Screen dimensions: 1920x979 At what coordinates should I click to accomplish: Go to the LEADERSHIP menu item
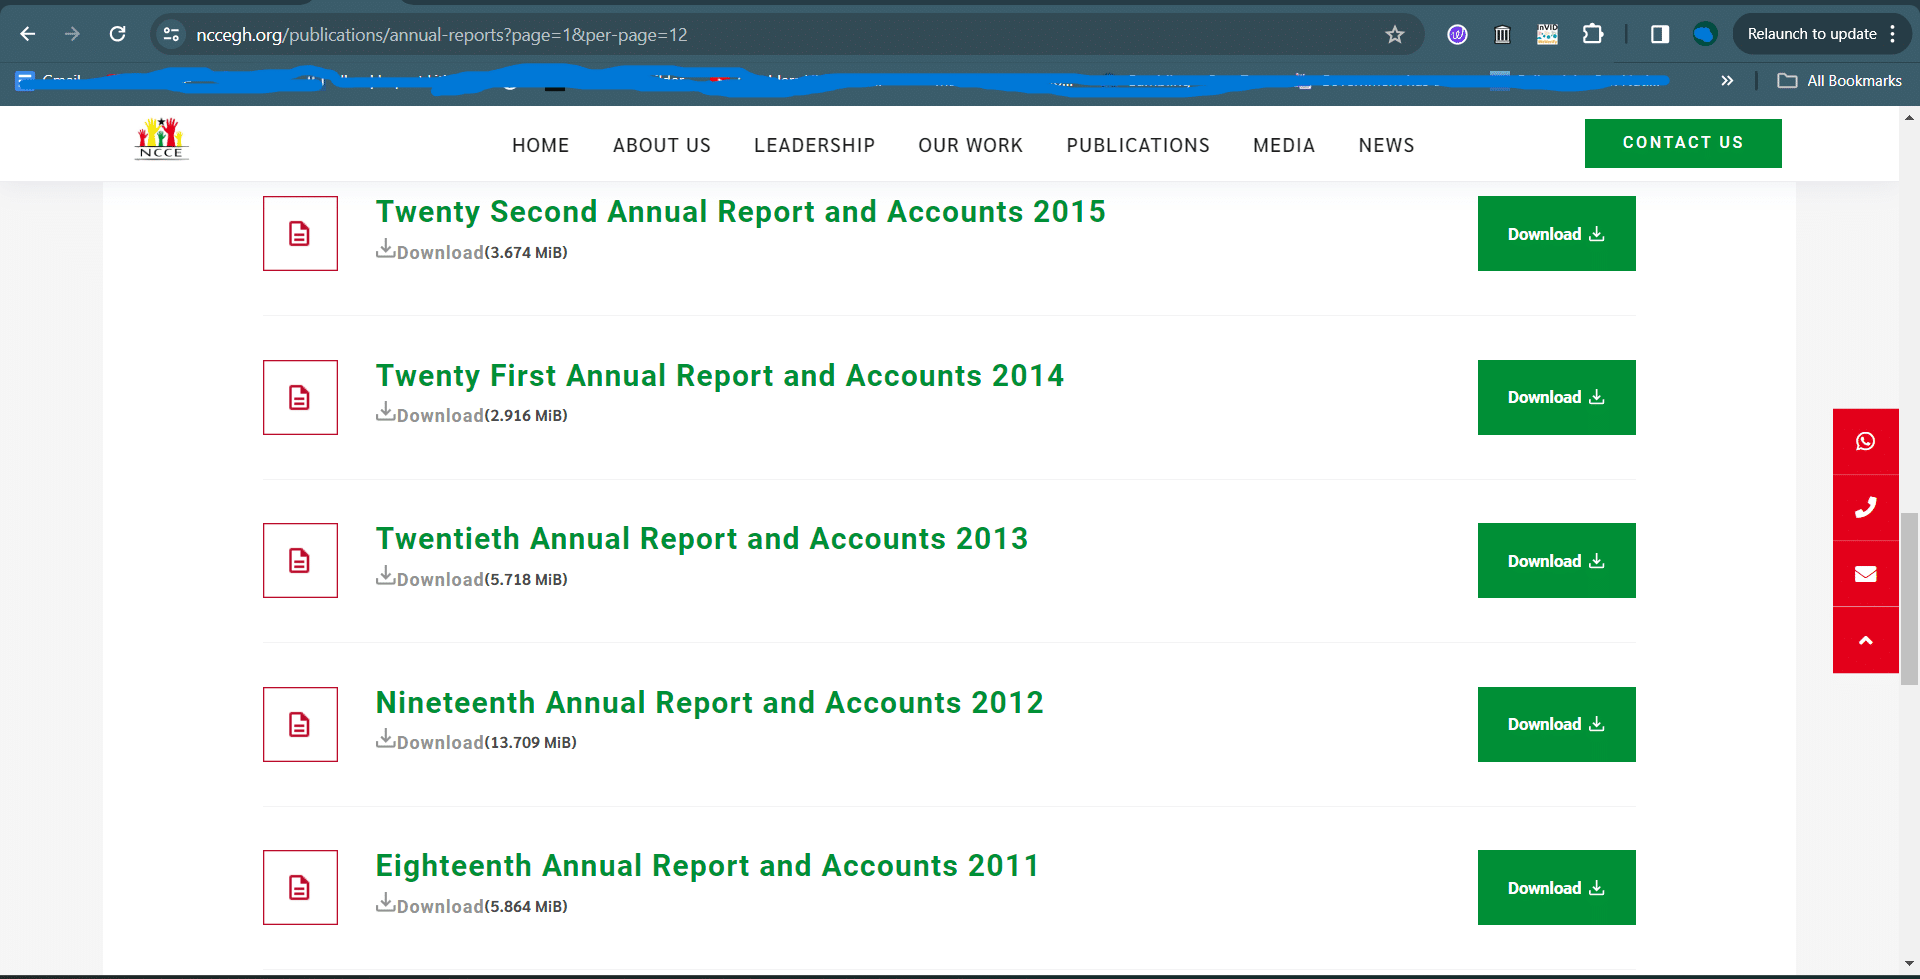[x=814, y=146]
